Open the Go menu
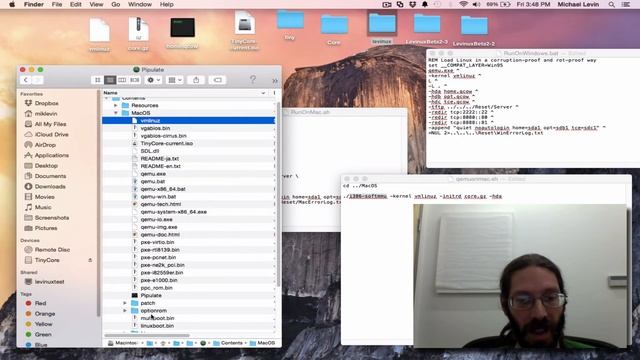The width and height of the screenshot is (640, 360). [116, 4]
